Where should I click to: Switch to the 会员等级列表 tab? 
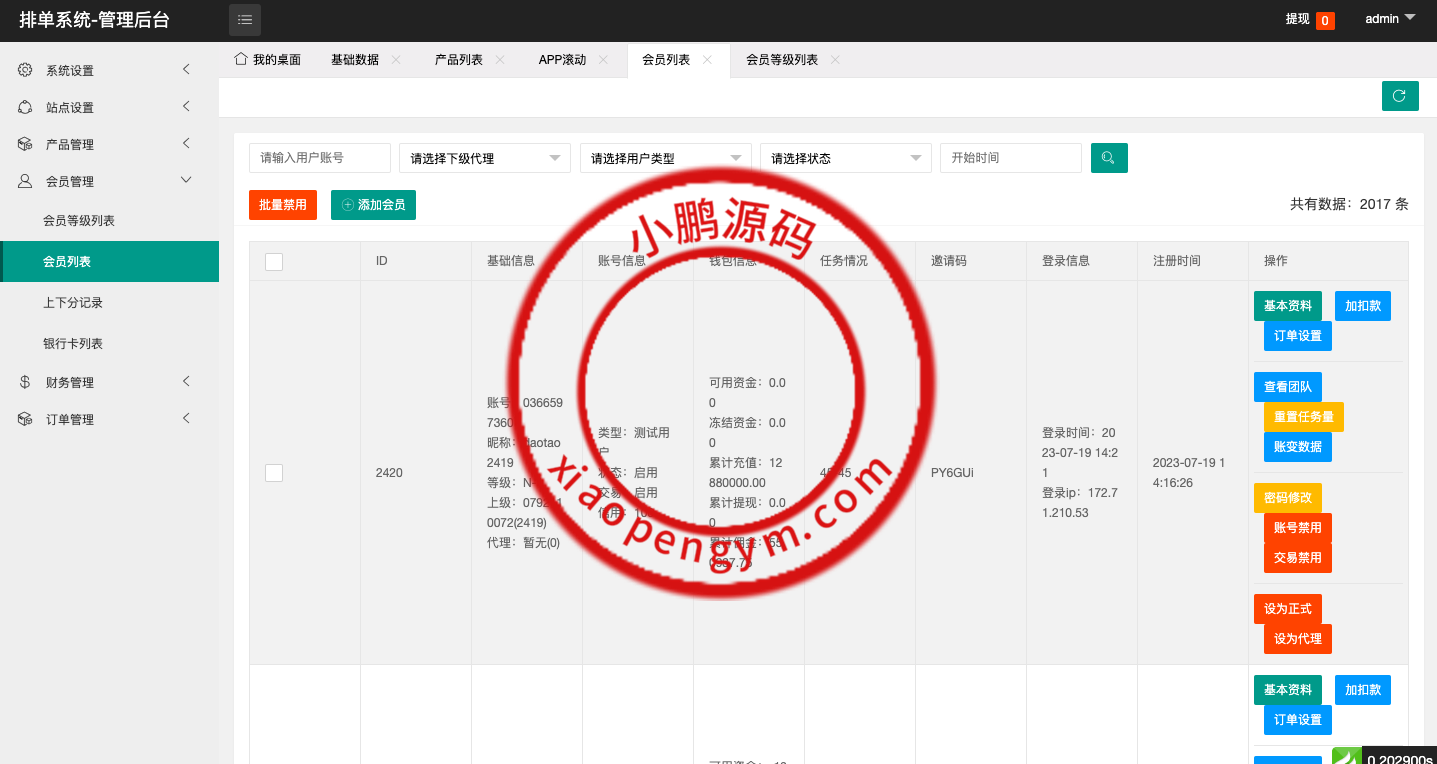(x=782, y=60)
